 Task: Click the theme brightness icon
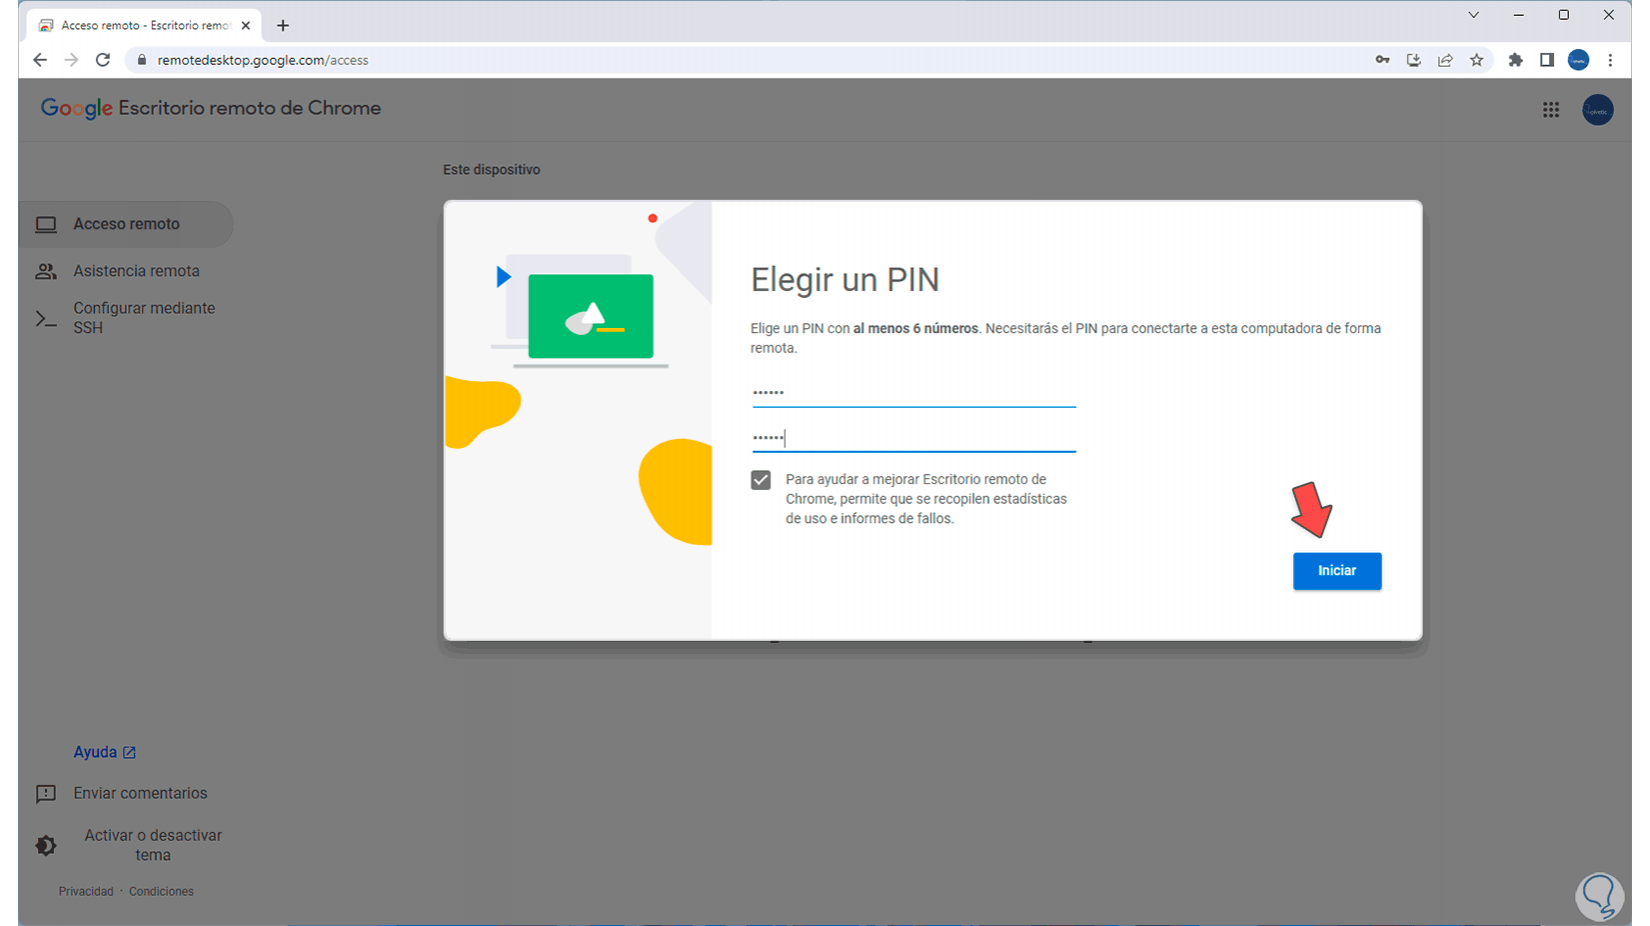(x=46, y=845)
